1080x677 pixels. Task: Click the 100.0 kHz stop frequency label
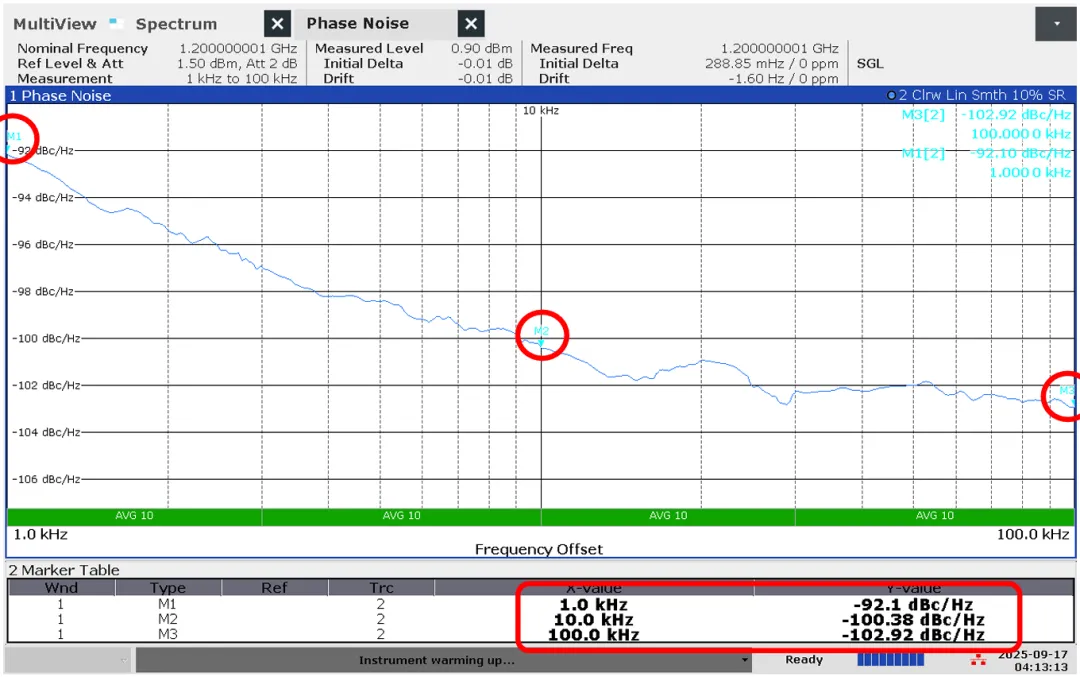point(1032,534)
